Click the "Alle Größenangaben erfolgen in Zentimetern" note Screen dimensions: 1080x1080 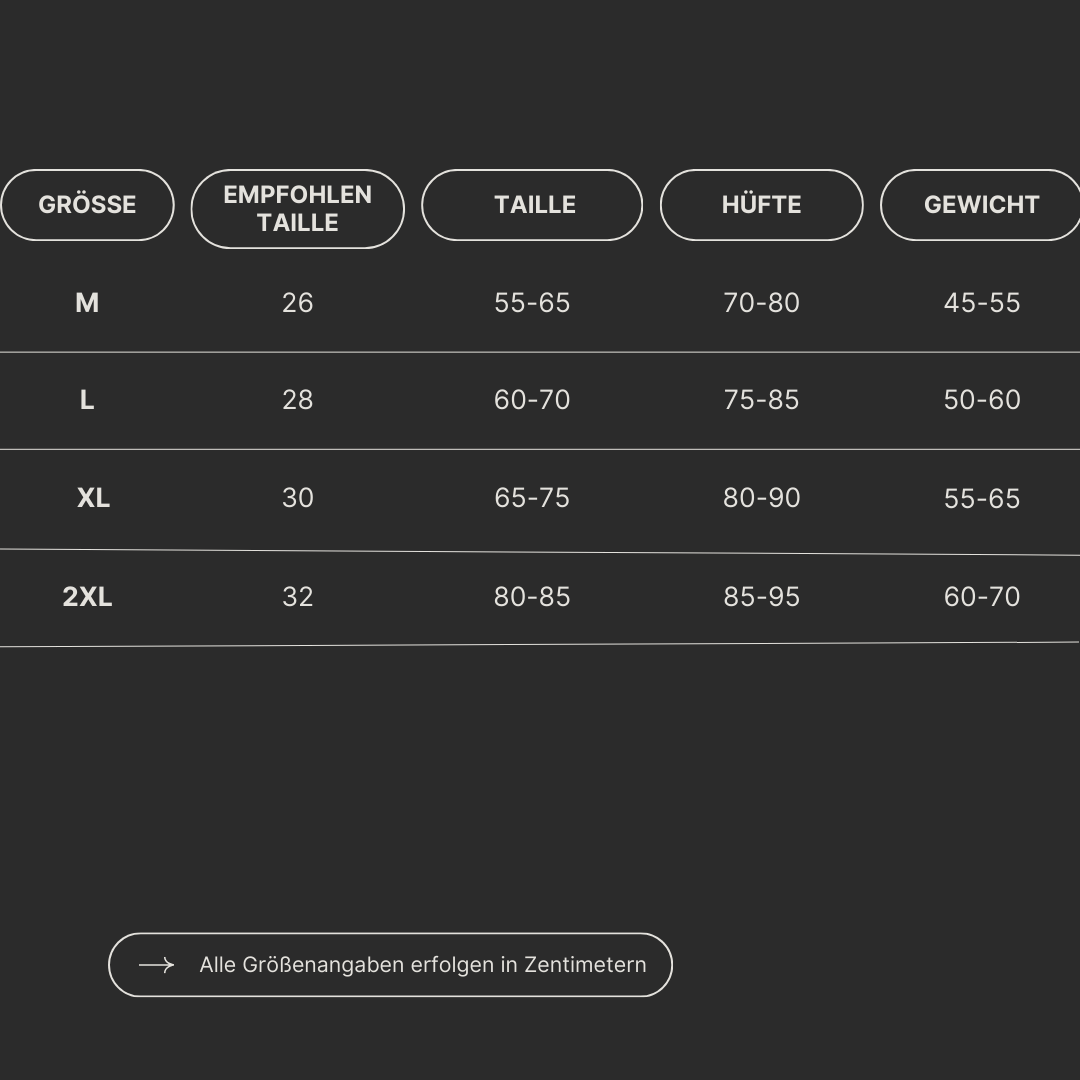pyautogui.click(x=422, y=965)
